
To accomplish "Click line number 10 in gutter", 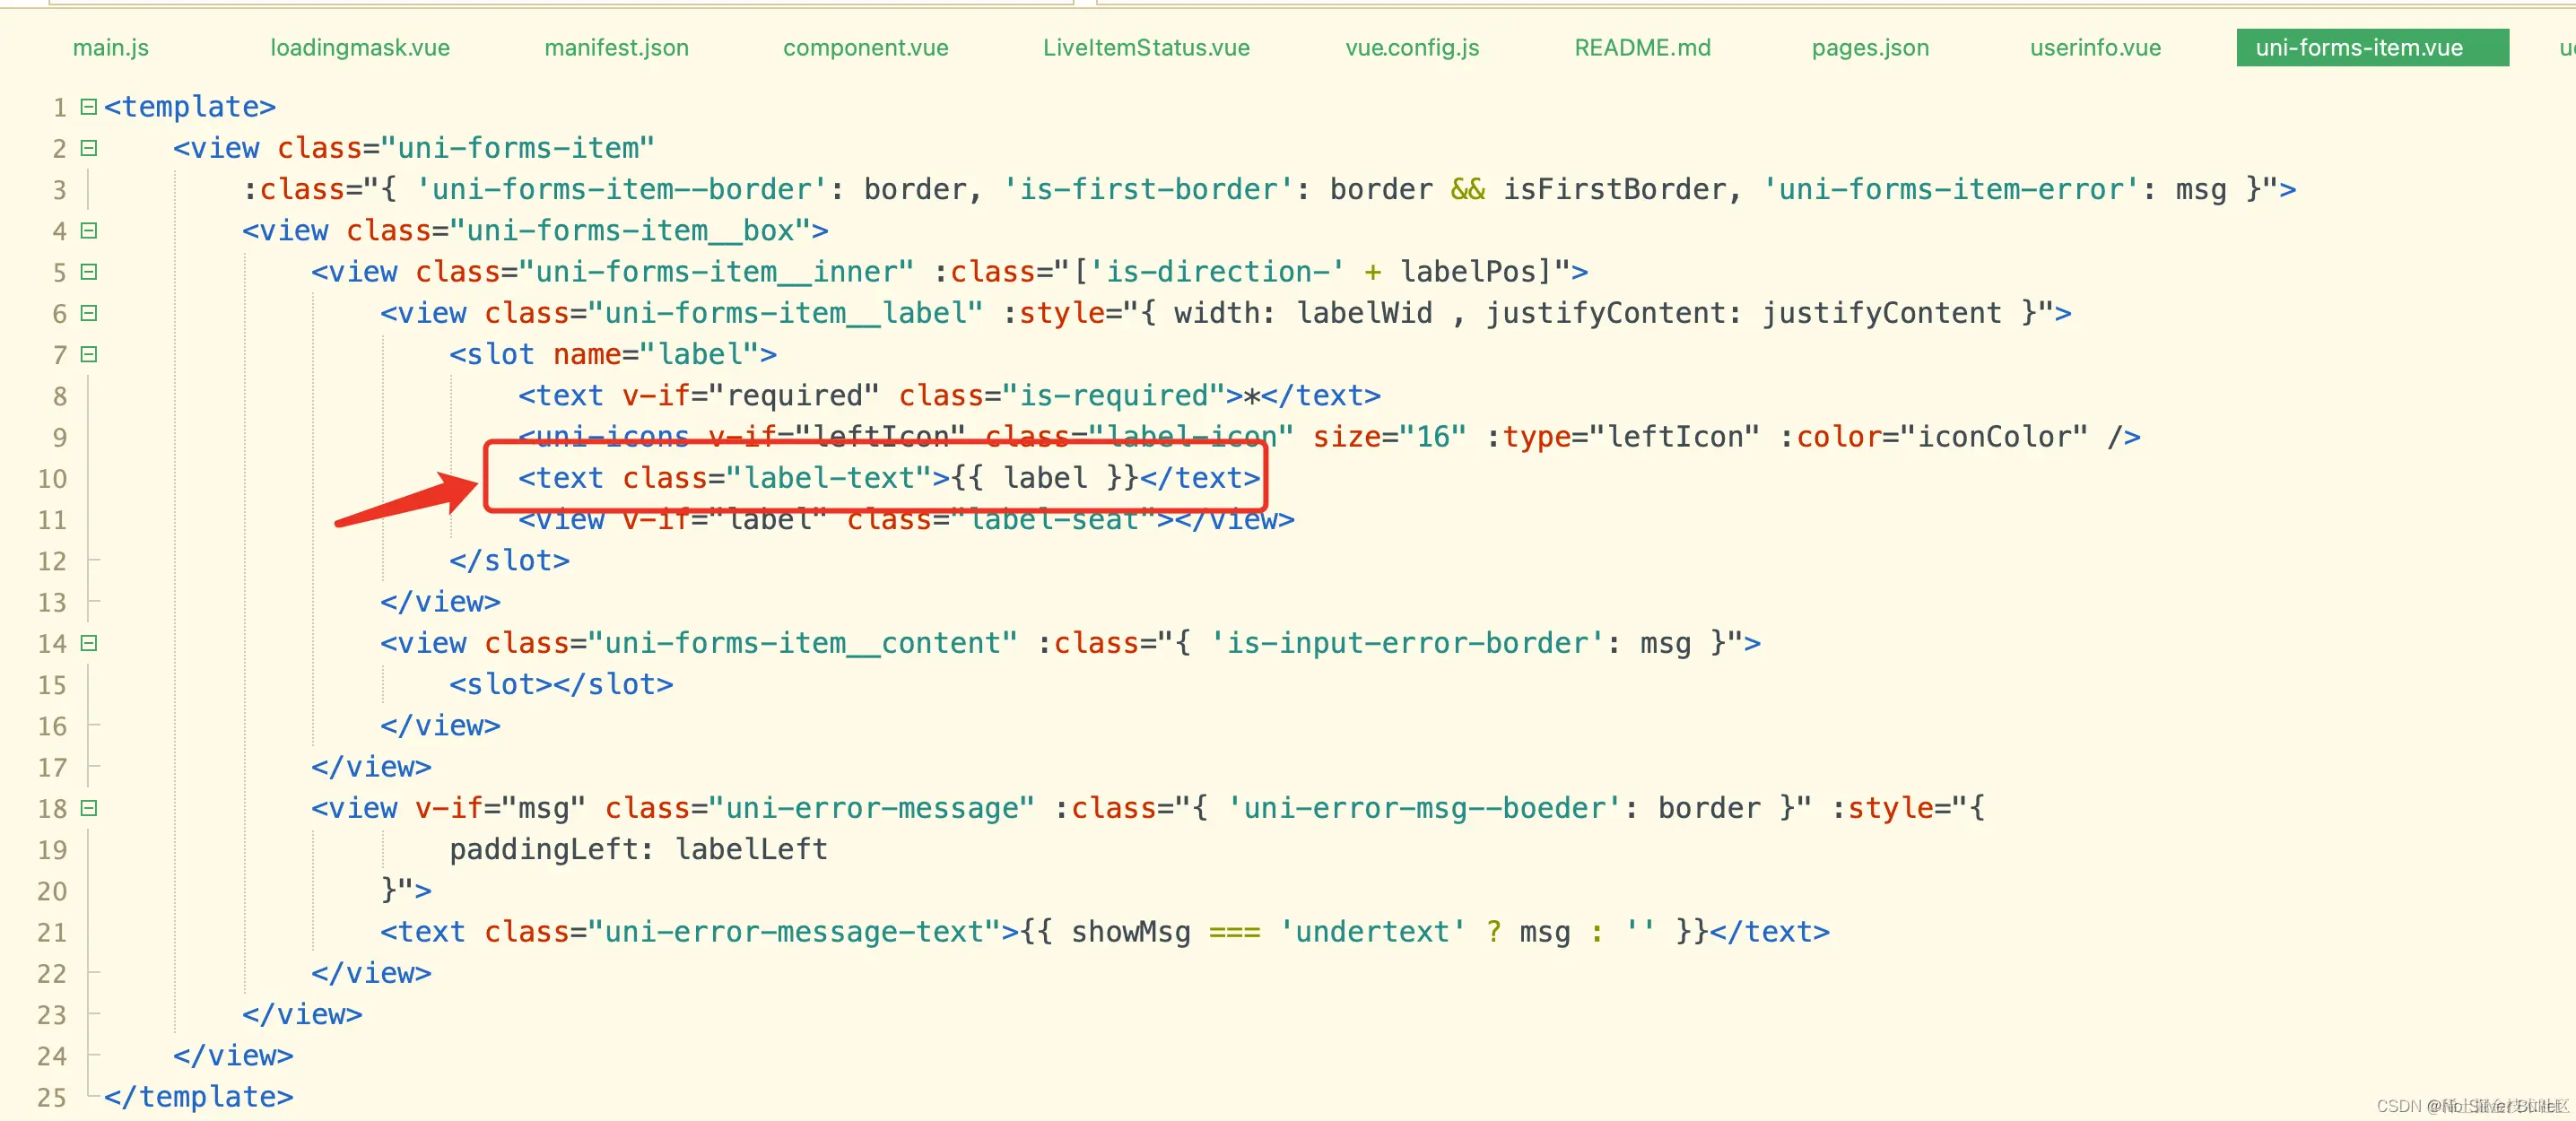I will point(52,479).
